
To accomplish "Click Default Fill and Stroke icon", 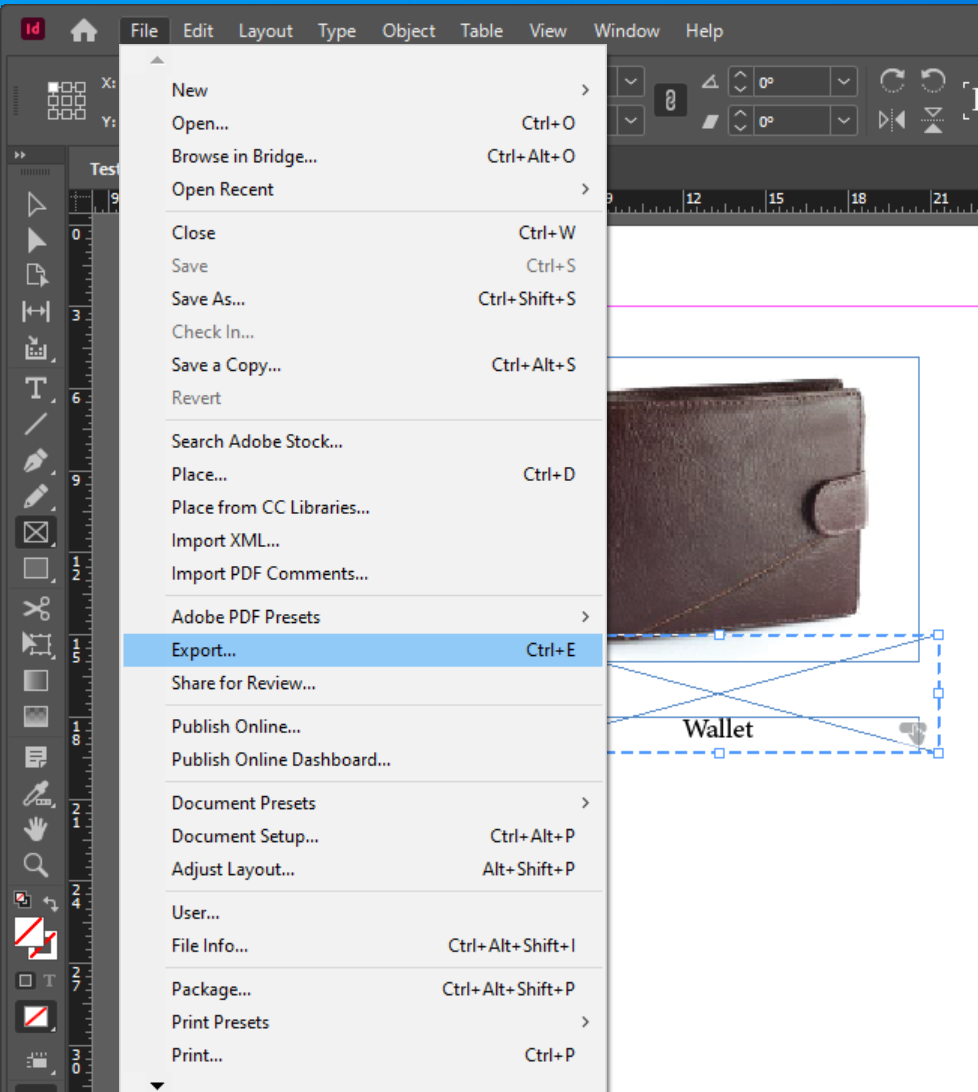I will point(22,899).
